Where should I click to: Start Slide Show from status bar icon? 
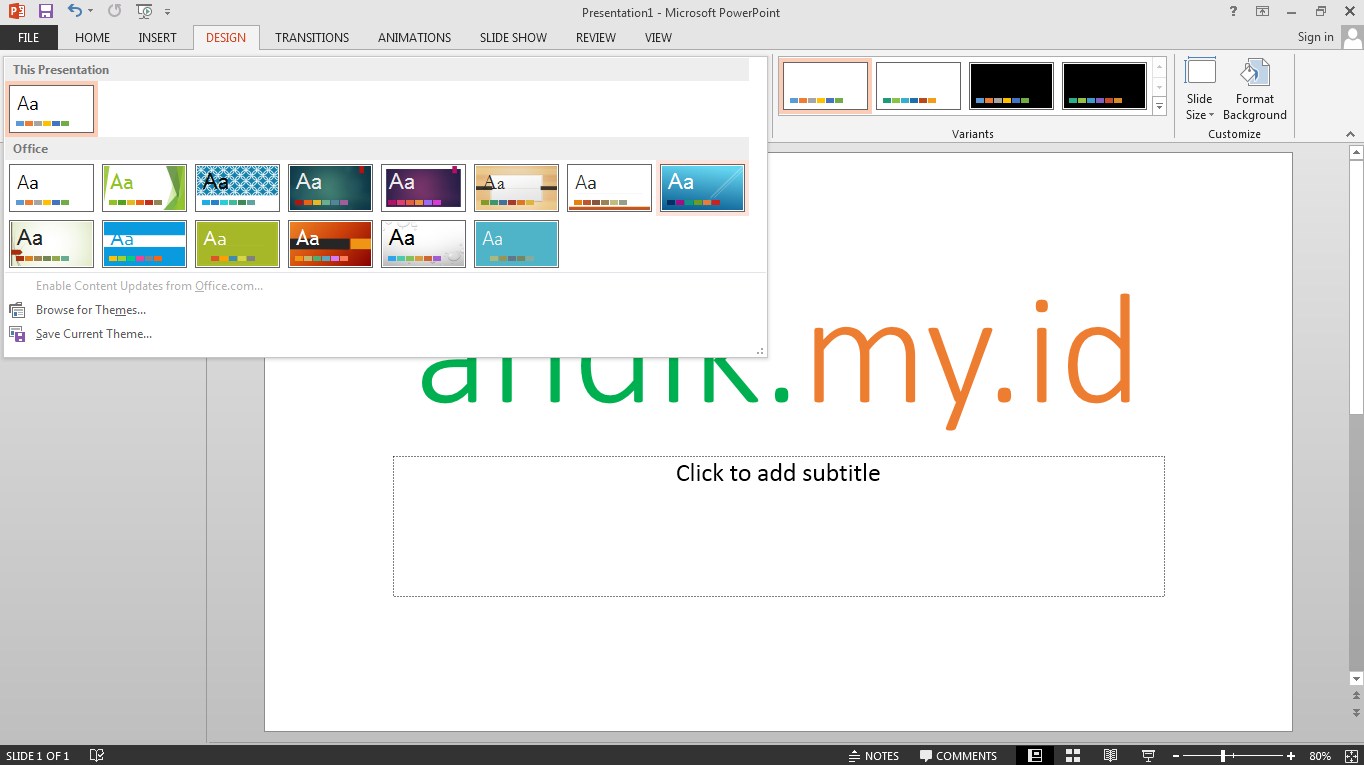[1148, 755]
